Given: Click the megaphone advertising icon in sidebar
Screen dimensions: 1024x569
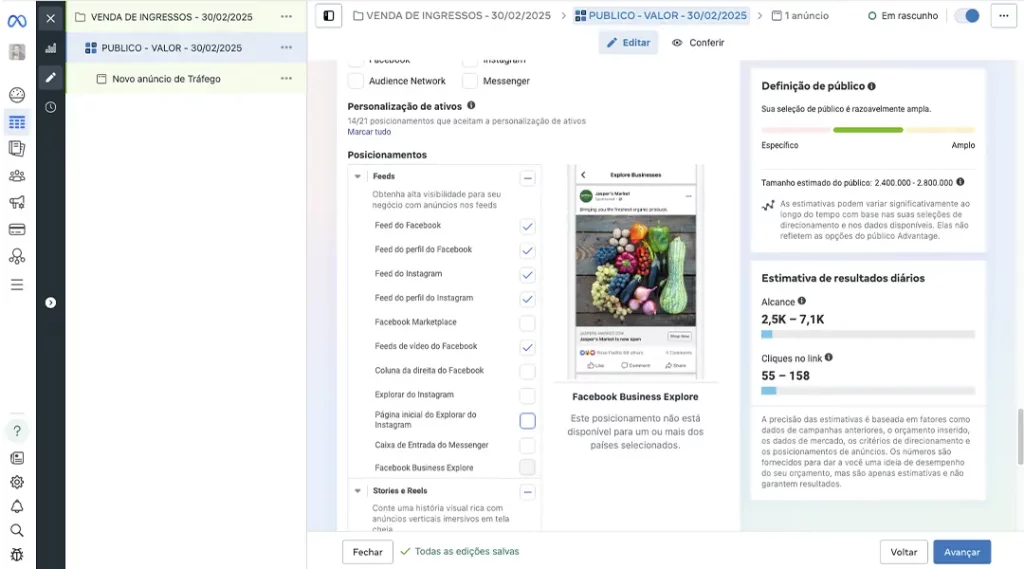Looking at the screenshot, I should (17, 203).
